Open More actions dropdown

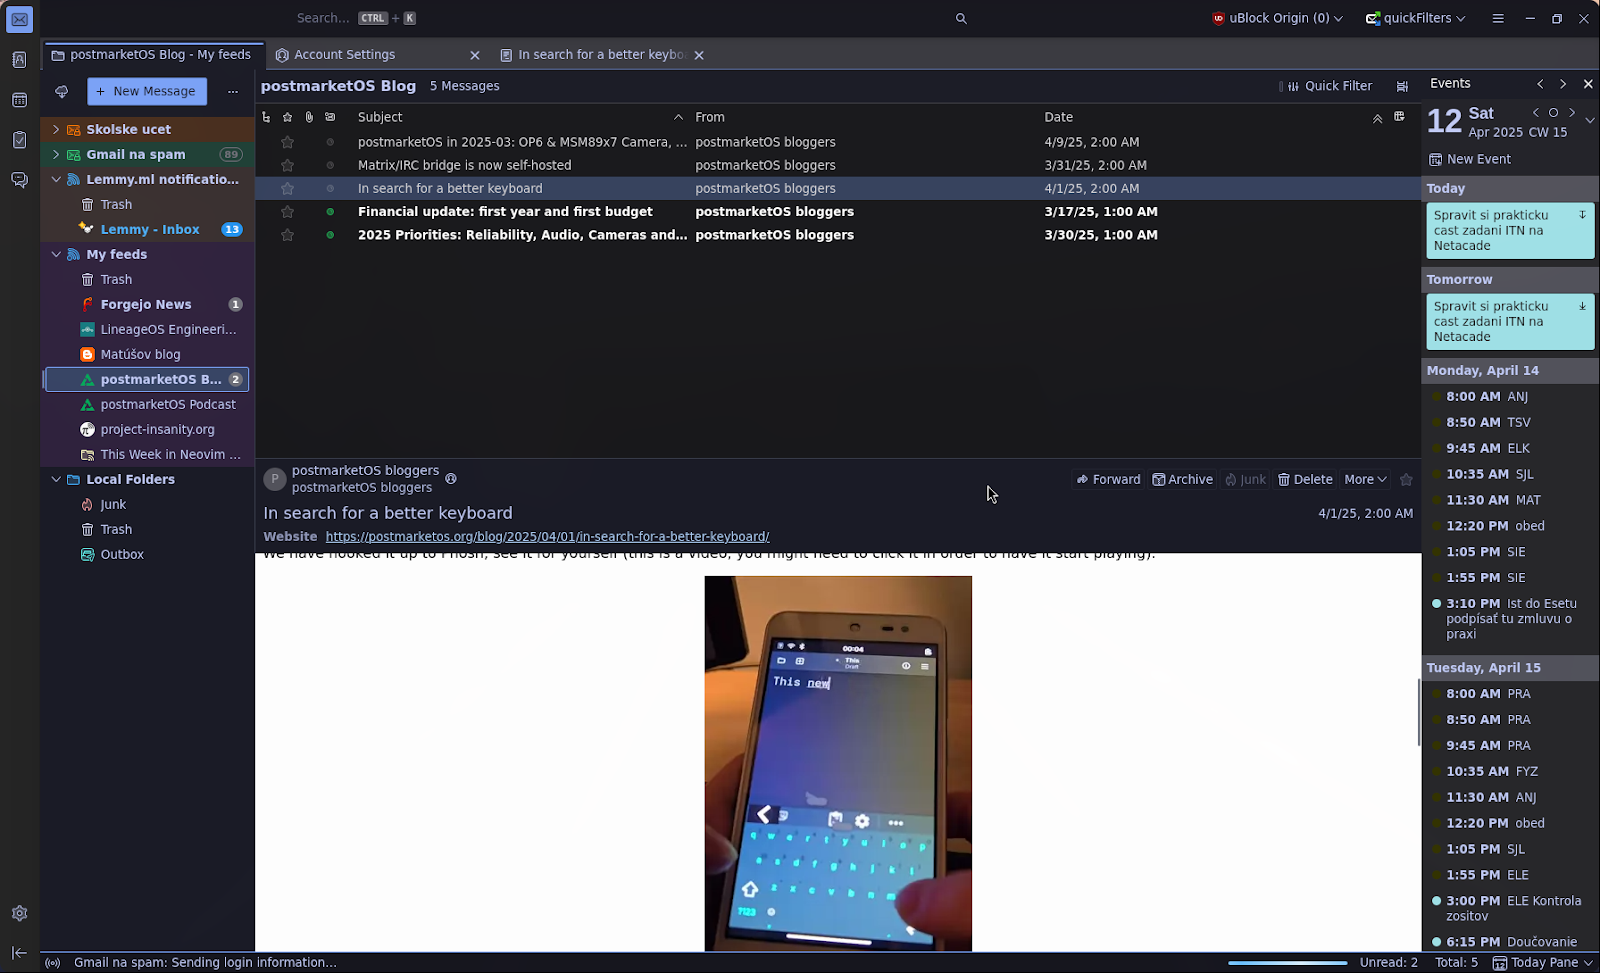point(1365,480)
